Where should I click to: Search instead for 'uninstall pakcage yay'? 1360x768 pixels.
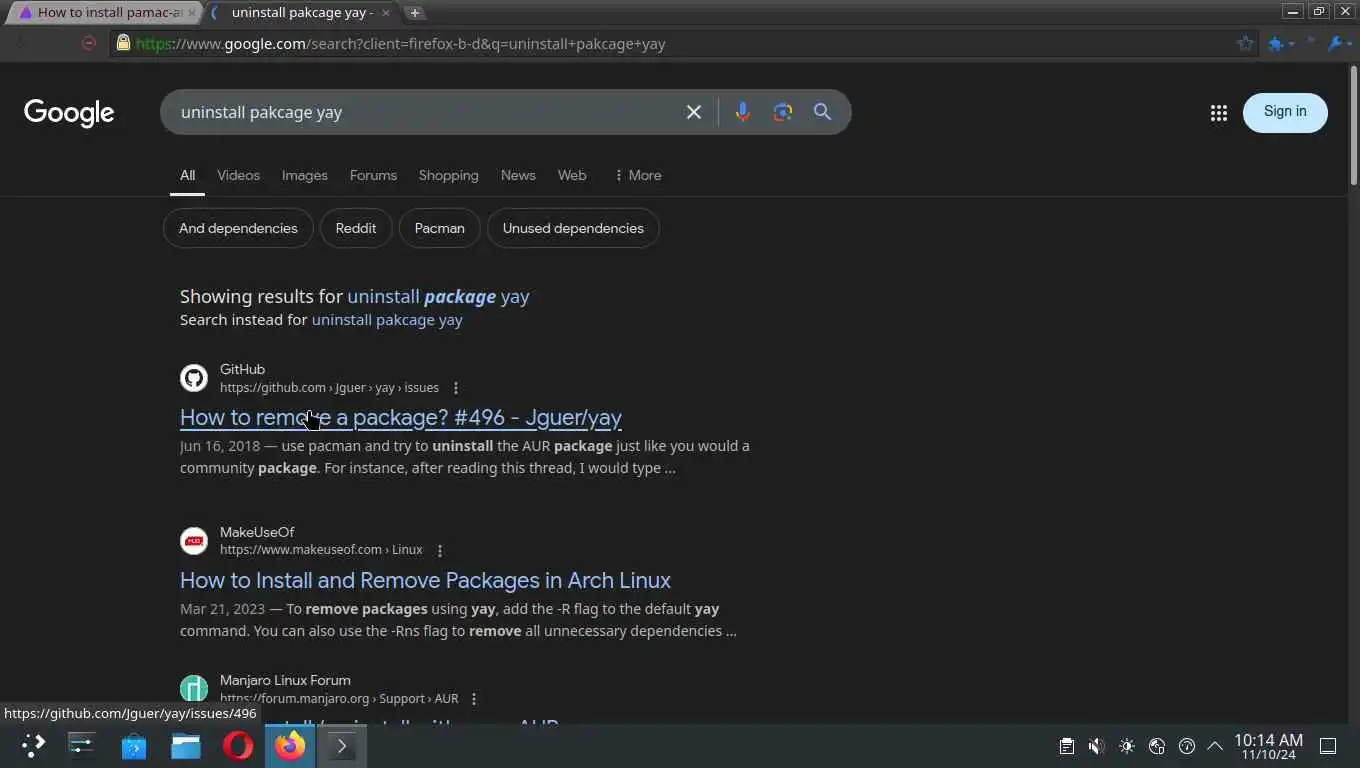pyautogui.click(x=387, y=320)
